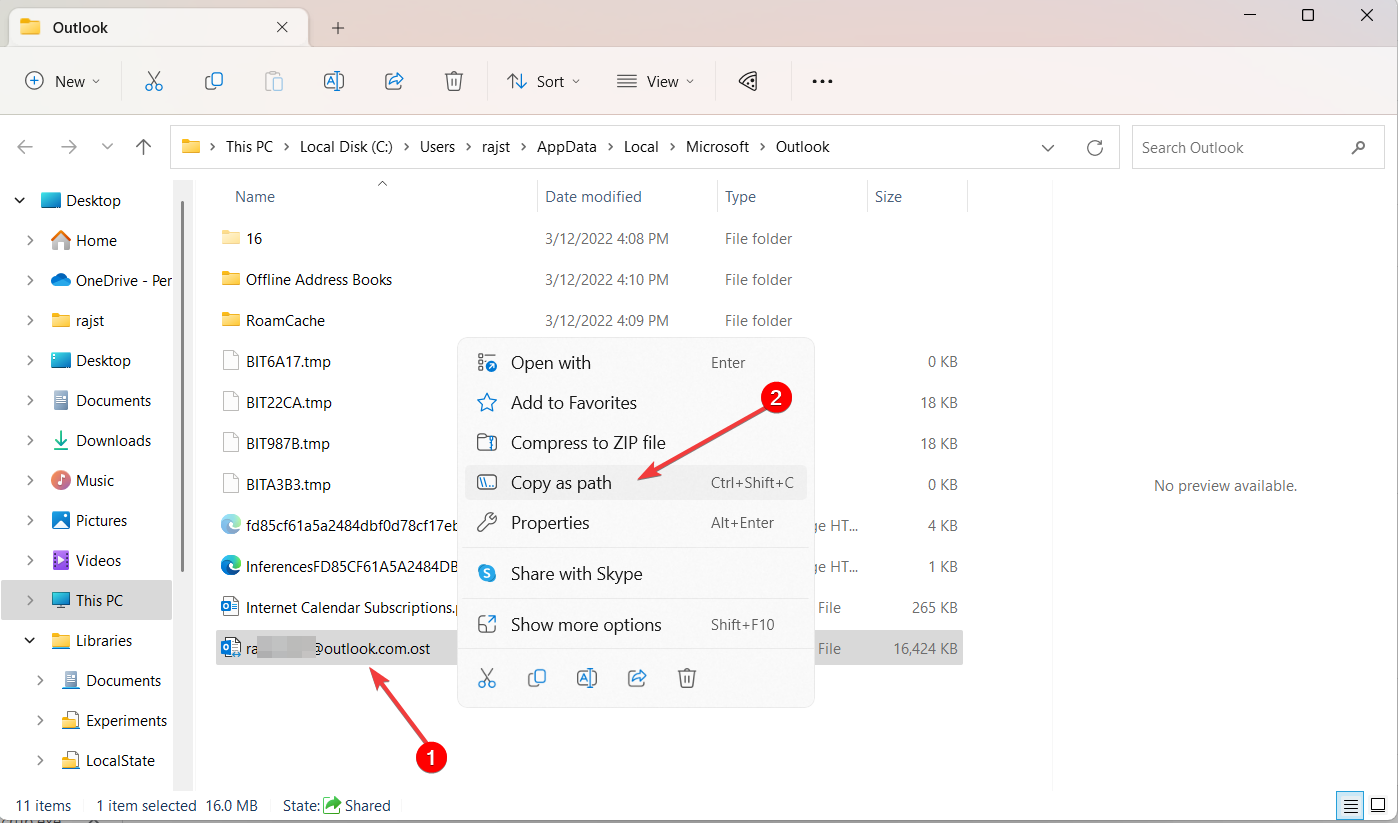Viewport: 1398px width, 823px height.
Task: Select LocalState in the navigation pane
Action: coord(120,760)
